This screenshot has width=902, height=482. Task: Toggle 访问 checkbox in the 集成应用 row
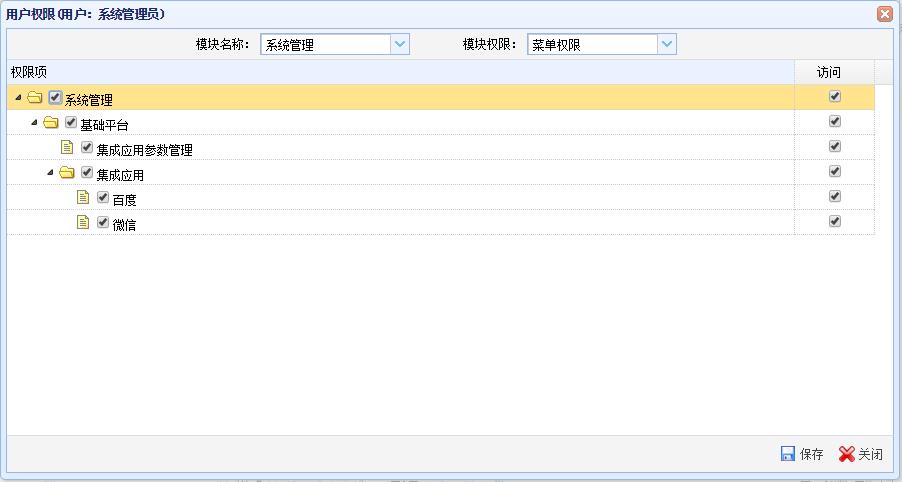tap(835, 171)
